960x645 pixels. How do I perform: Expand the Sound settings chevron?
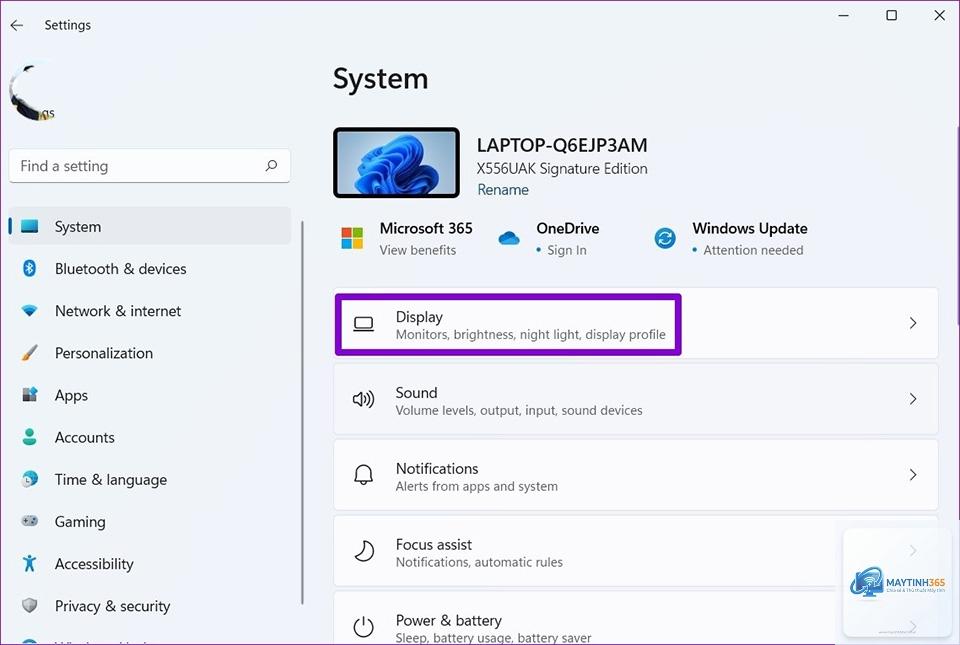[913, 399]
